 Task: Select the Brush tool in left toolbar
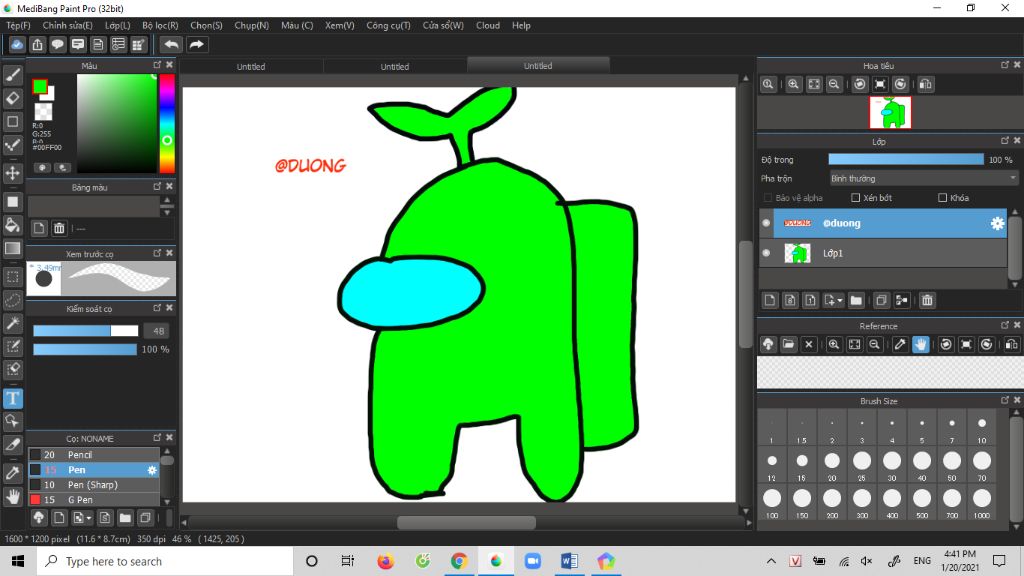point(12,75)
